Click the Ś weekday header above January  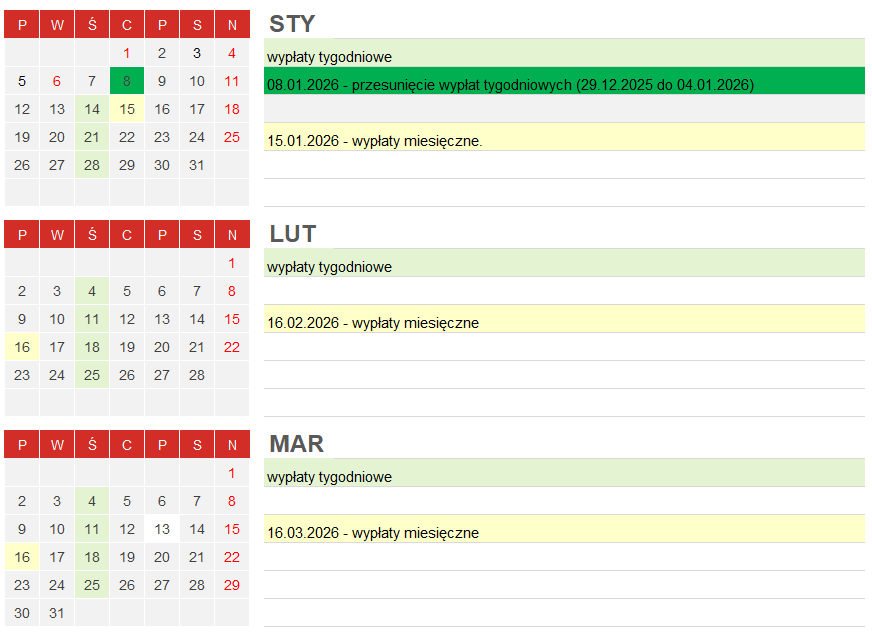coord(92,24)
